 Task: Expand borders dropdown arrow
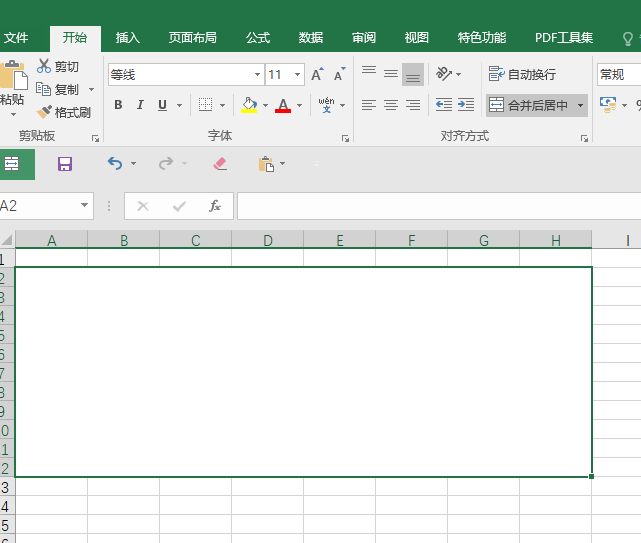pos(222,105)
